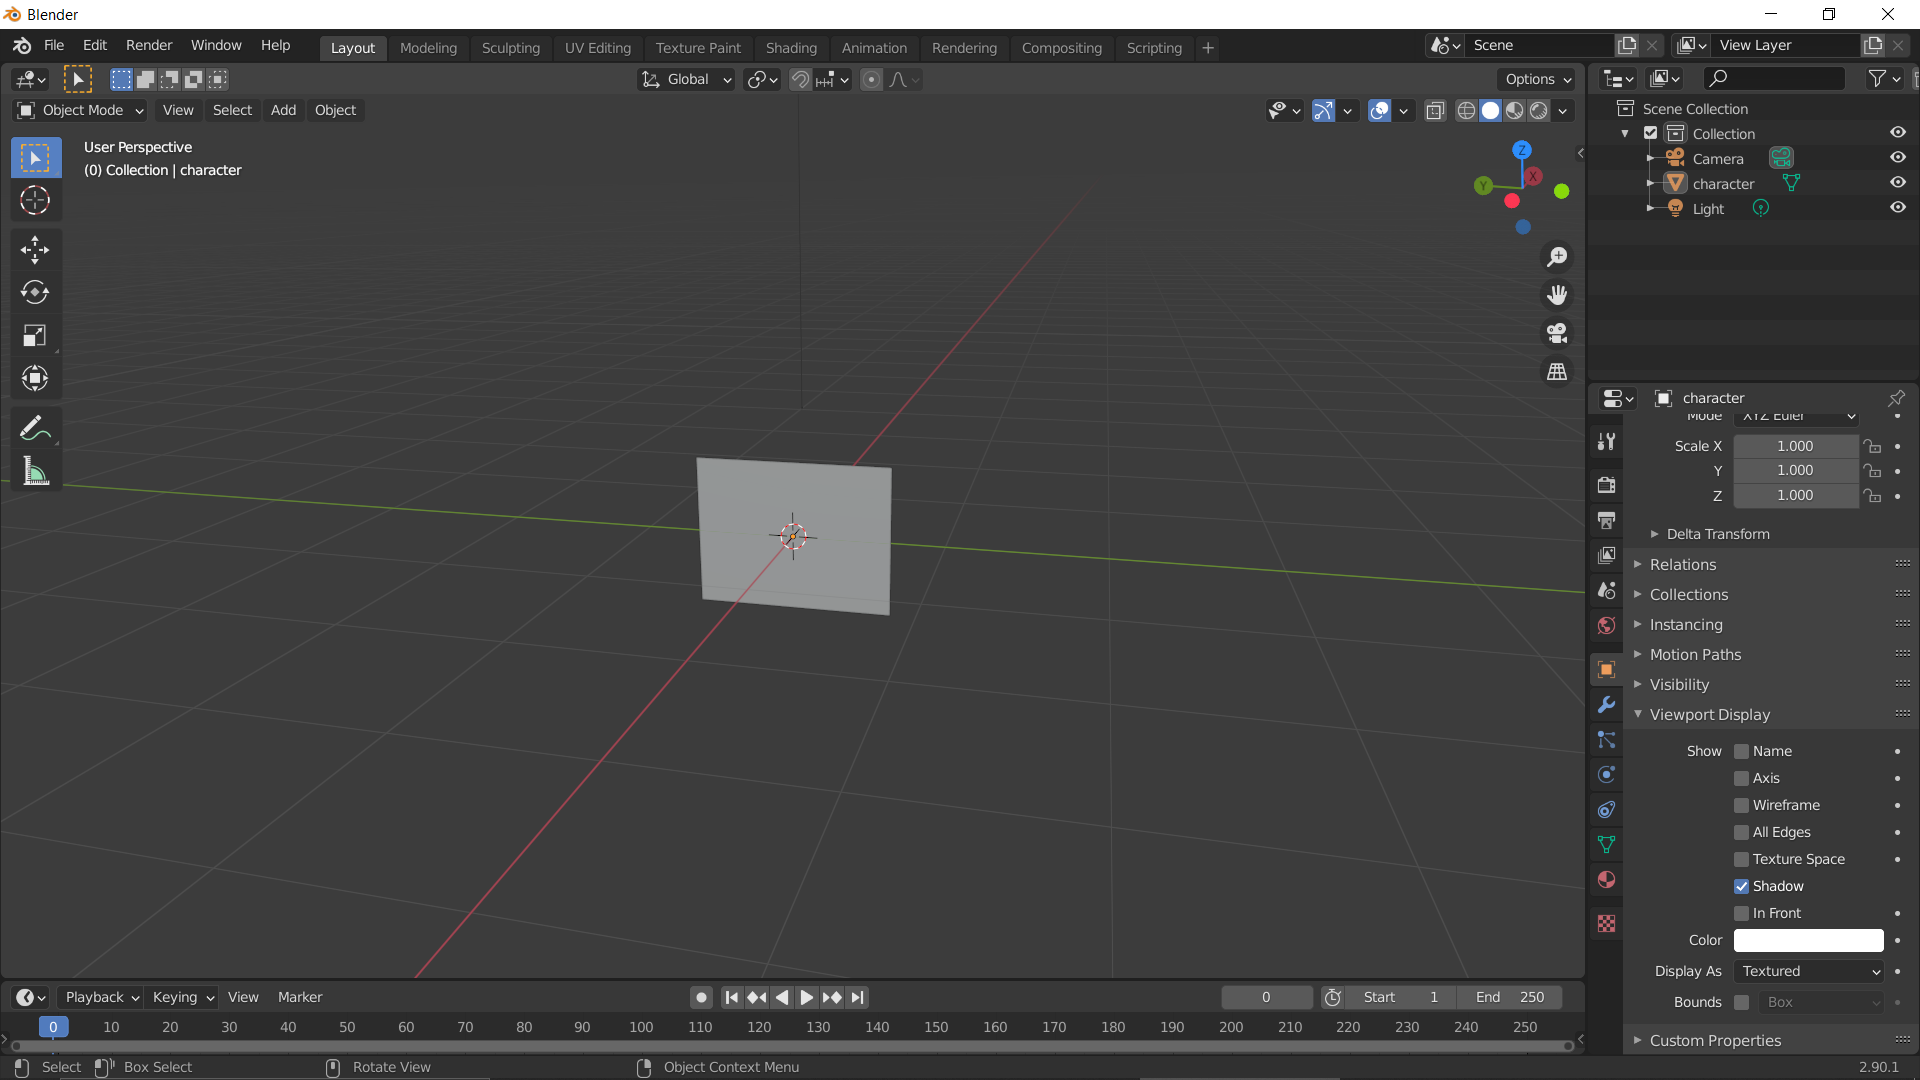Enable the All Edges checkbox
This screenshot has height=1080, width=1920.
pyautogui.click(x=1741, y=832)
